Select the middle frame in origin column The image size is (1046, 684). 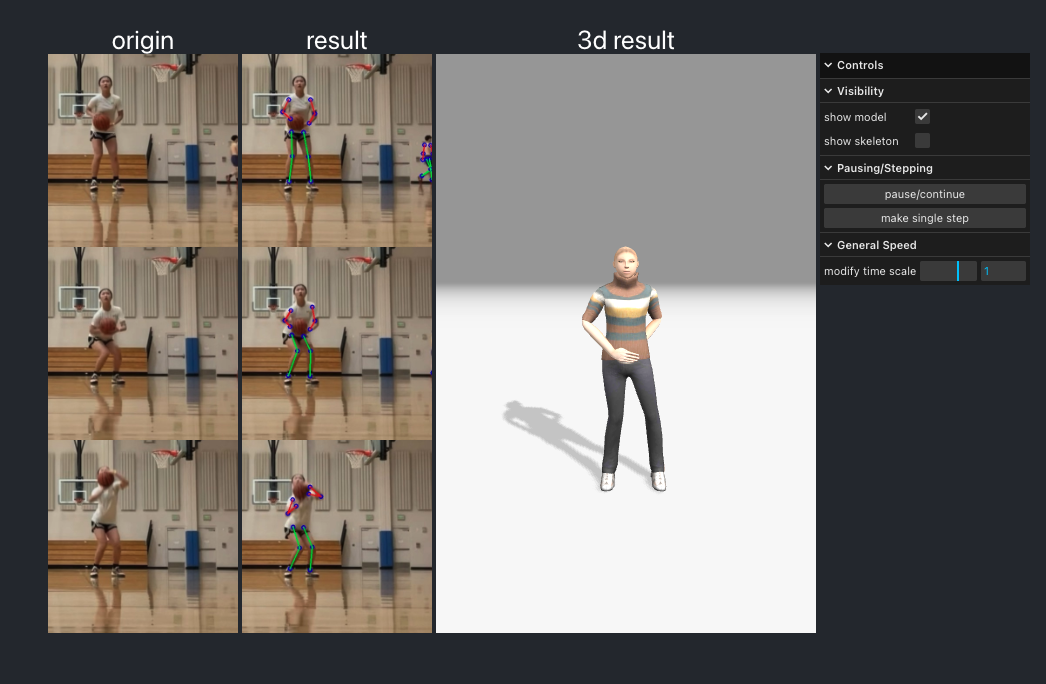click(x=142, y=343)
